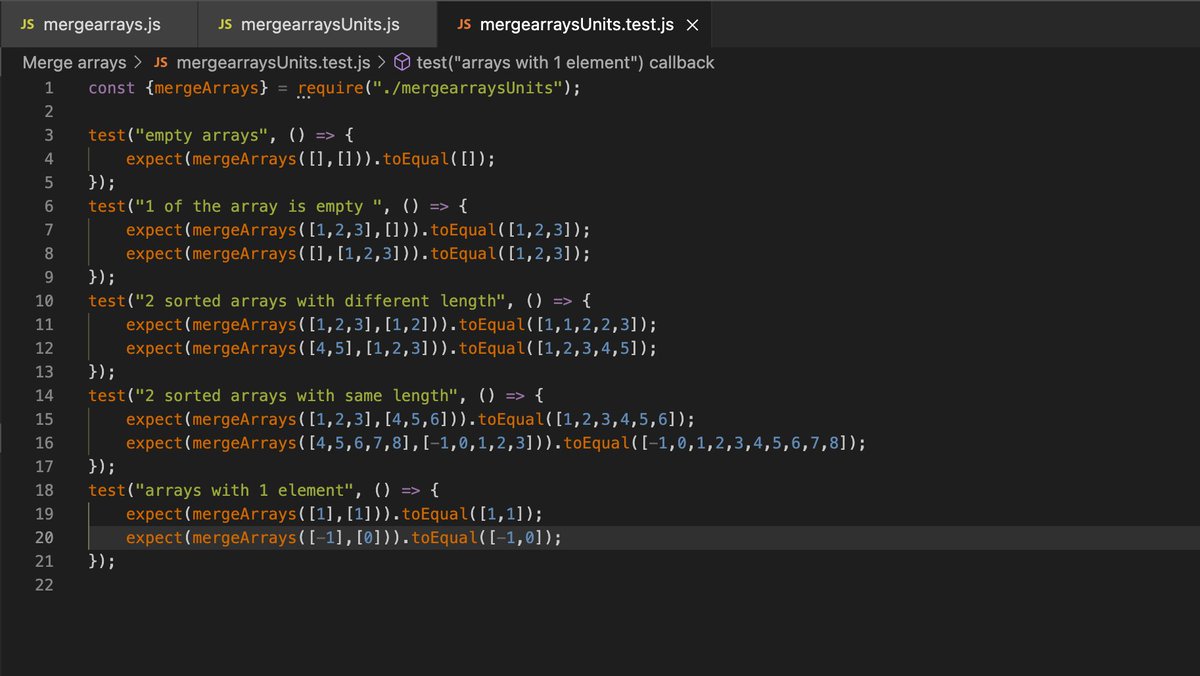1200x676 pixels.
Task: Click the expect call on line 7
Action: pyautogui.click(x=154, y=229)
